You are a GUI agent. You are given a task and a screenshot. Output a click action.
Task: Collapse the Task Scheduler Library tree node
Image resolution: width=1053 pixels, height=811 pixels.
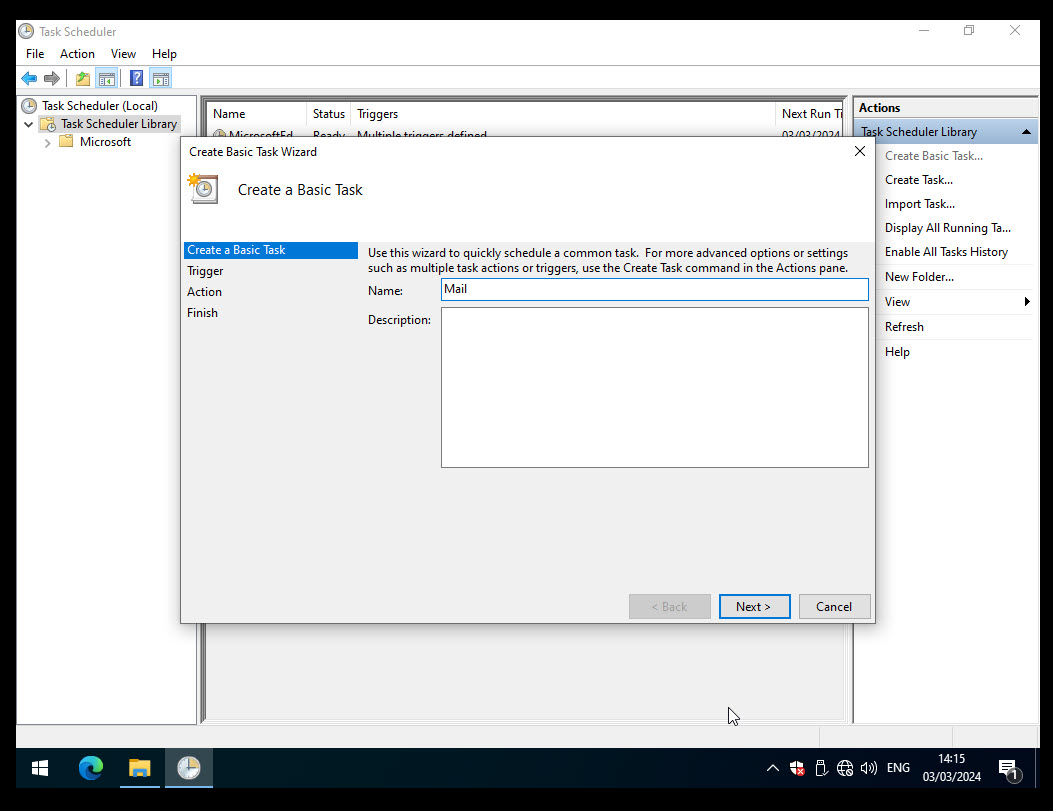click(28, 125)
